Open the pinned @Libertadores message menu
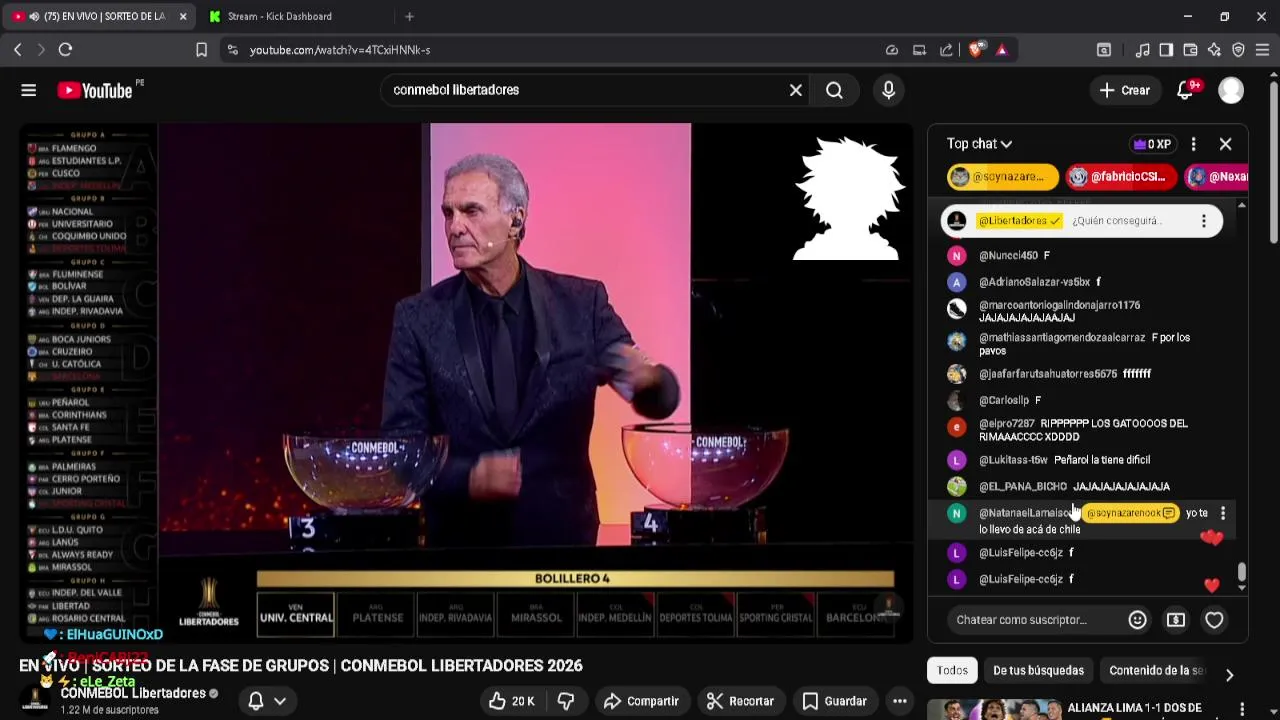 [1203, 221]
